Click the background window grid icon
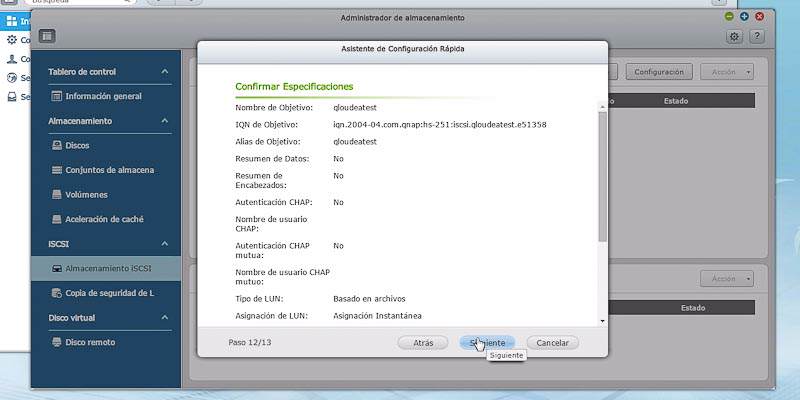This screenshot has height=400, width=800. [x=12, y=21]
